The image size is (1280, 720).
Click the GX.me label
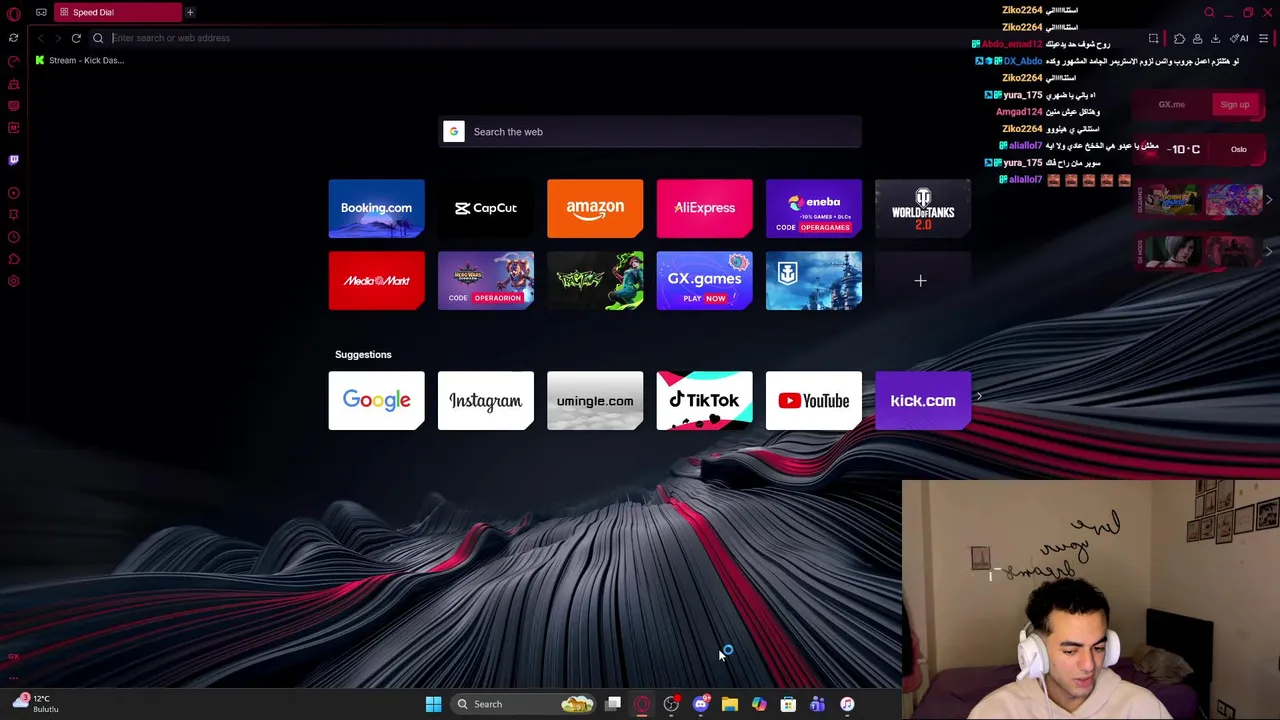pyautogui.click(x=1172, y=104)
